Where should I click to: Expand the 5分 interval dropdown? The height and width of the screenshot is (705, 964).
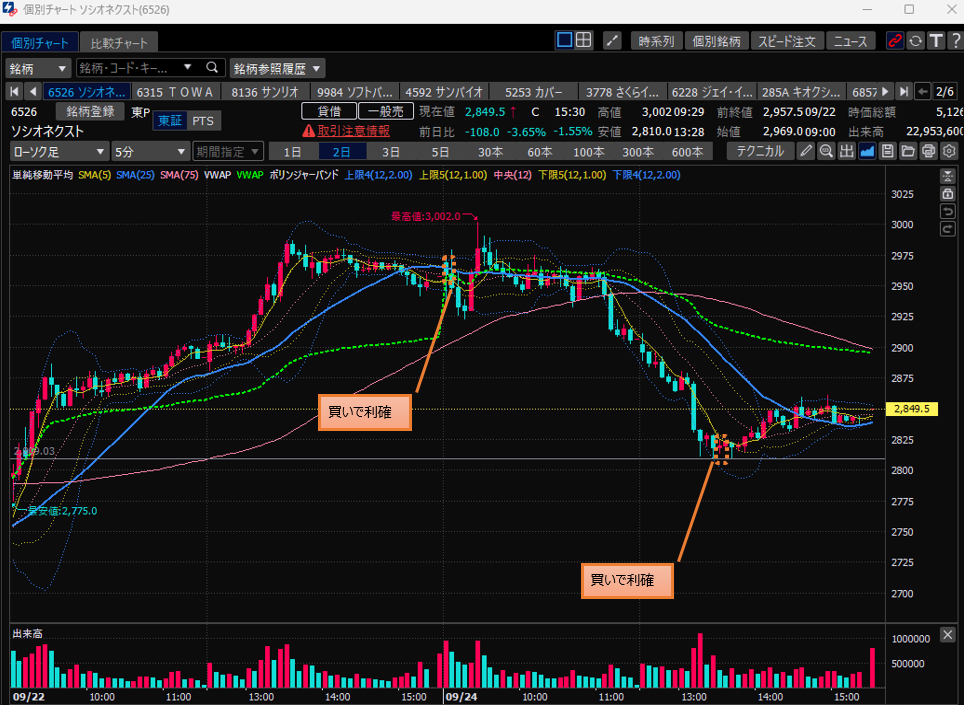[149, 152]
